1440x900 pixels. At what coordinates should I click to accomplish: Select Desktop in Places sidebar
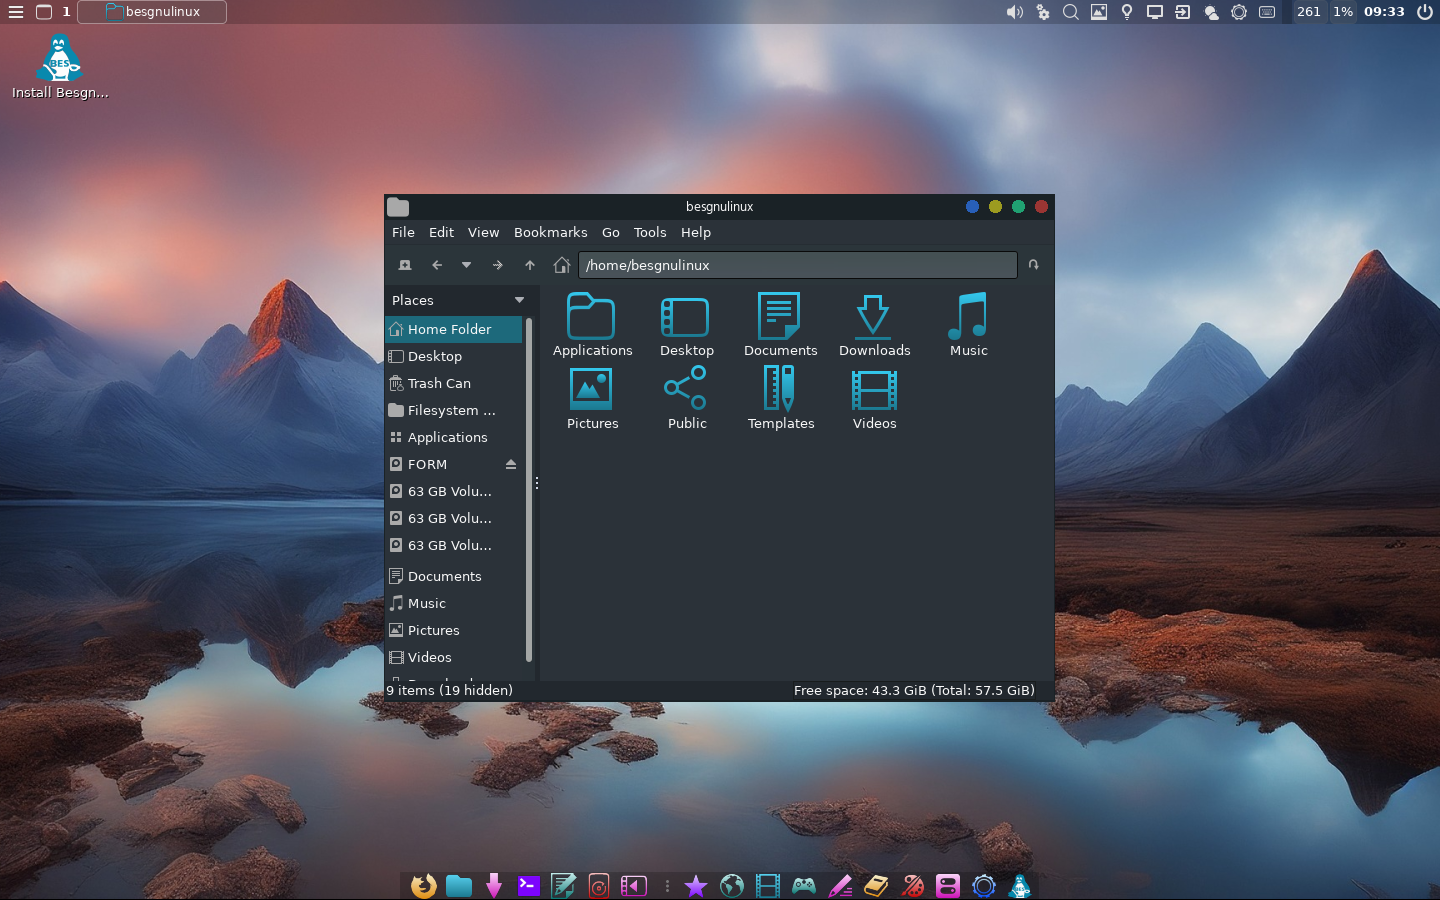coord(454,356)
